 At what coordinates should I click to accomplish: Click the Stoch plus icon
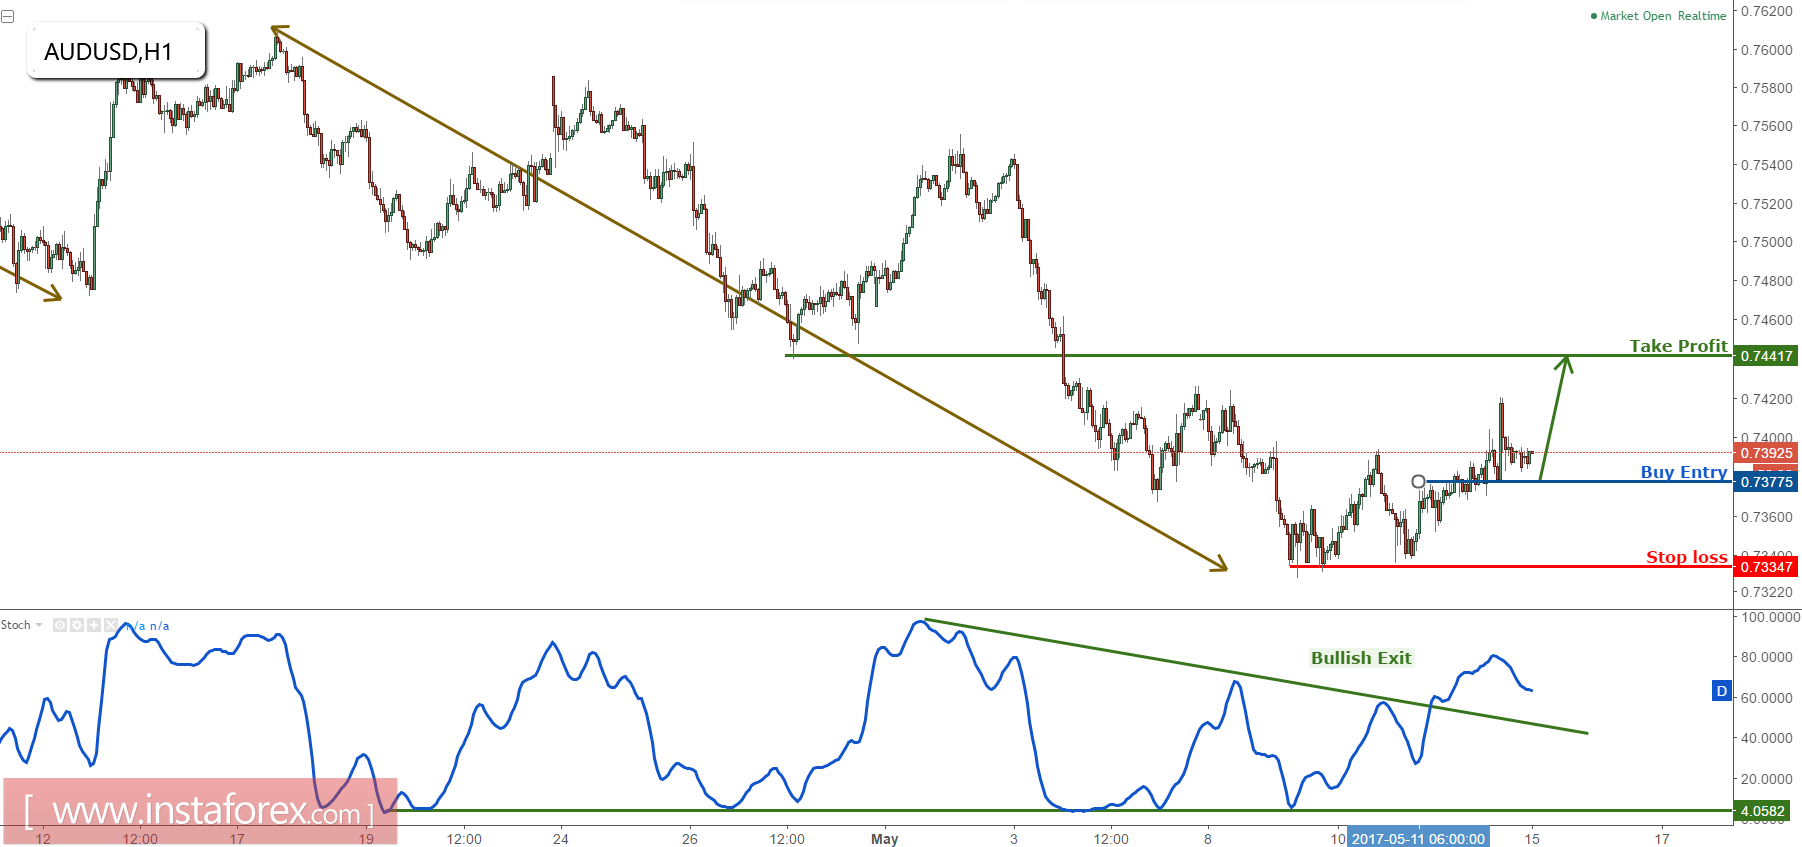click(94, 625)
